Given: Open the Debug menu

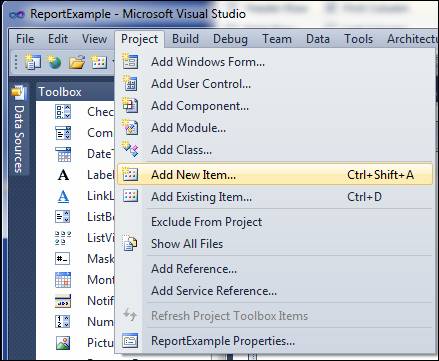Looking at the screenshot, I should click(x=230, y=39).
